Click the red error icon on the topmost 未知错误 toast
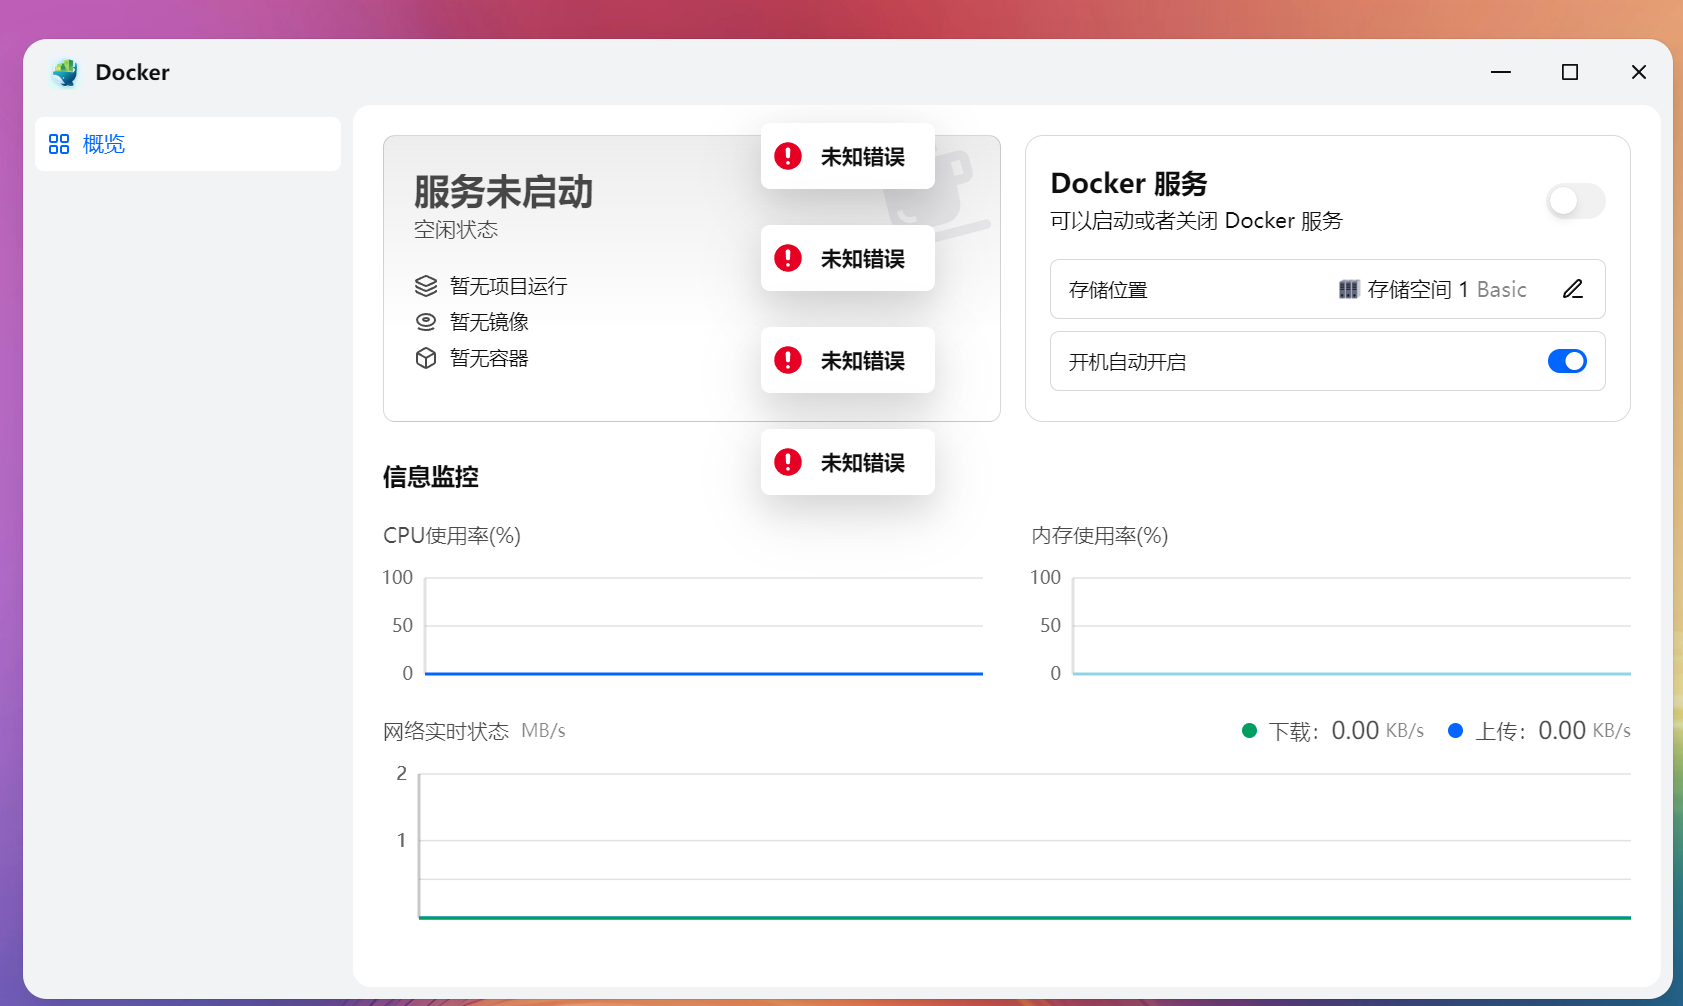The height and width of the screenshot is (1006, 1683). [788, 156]
